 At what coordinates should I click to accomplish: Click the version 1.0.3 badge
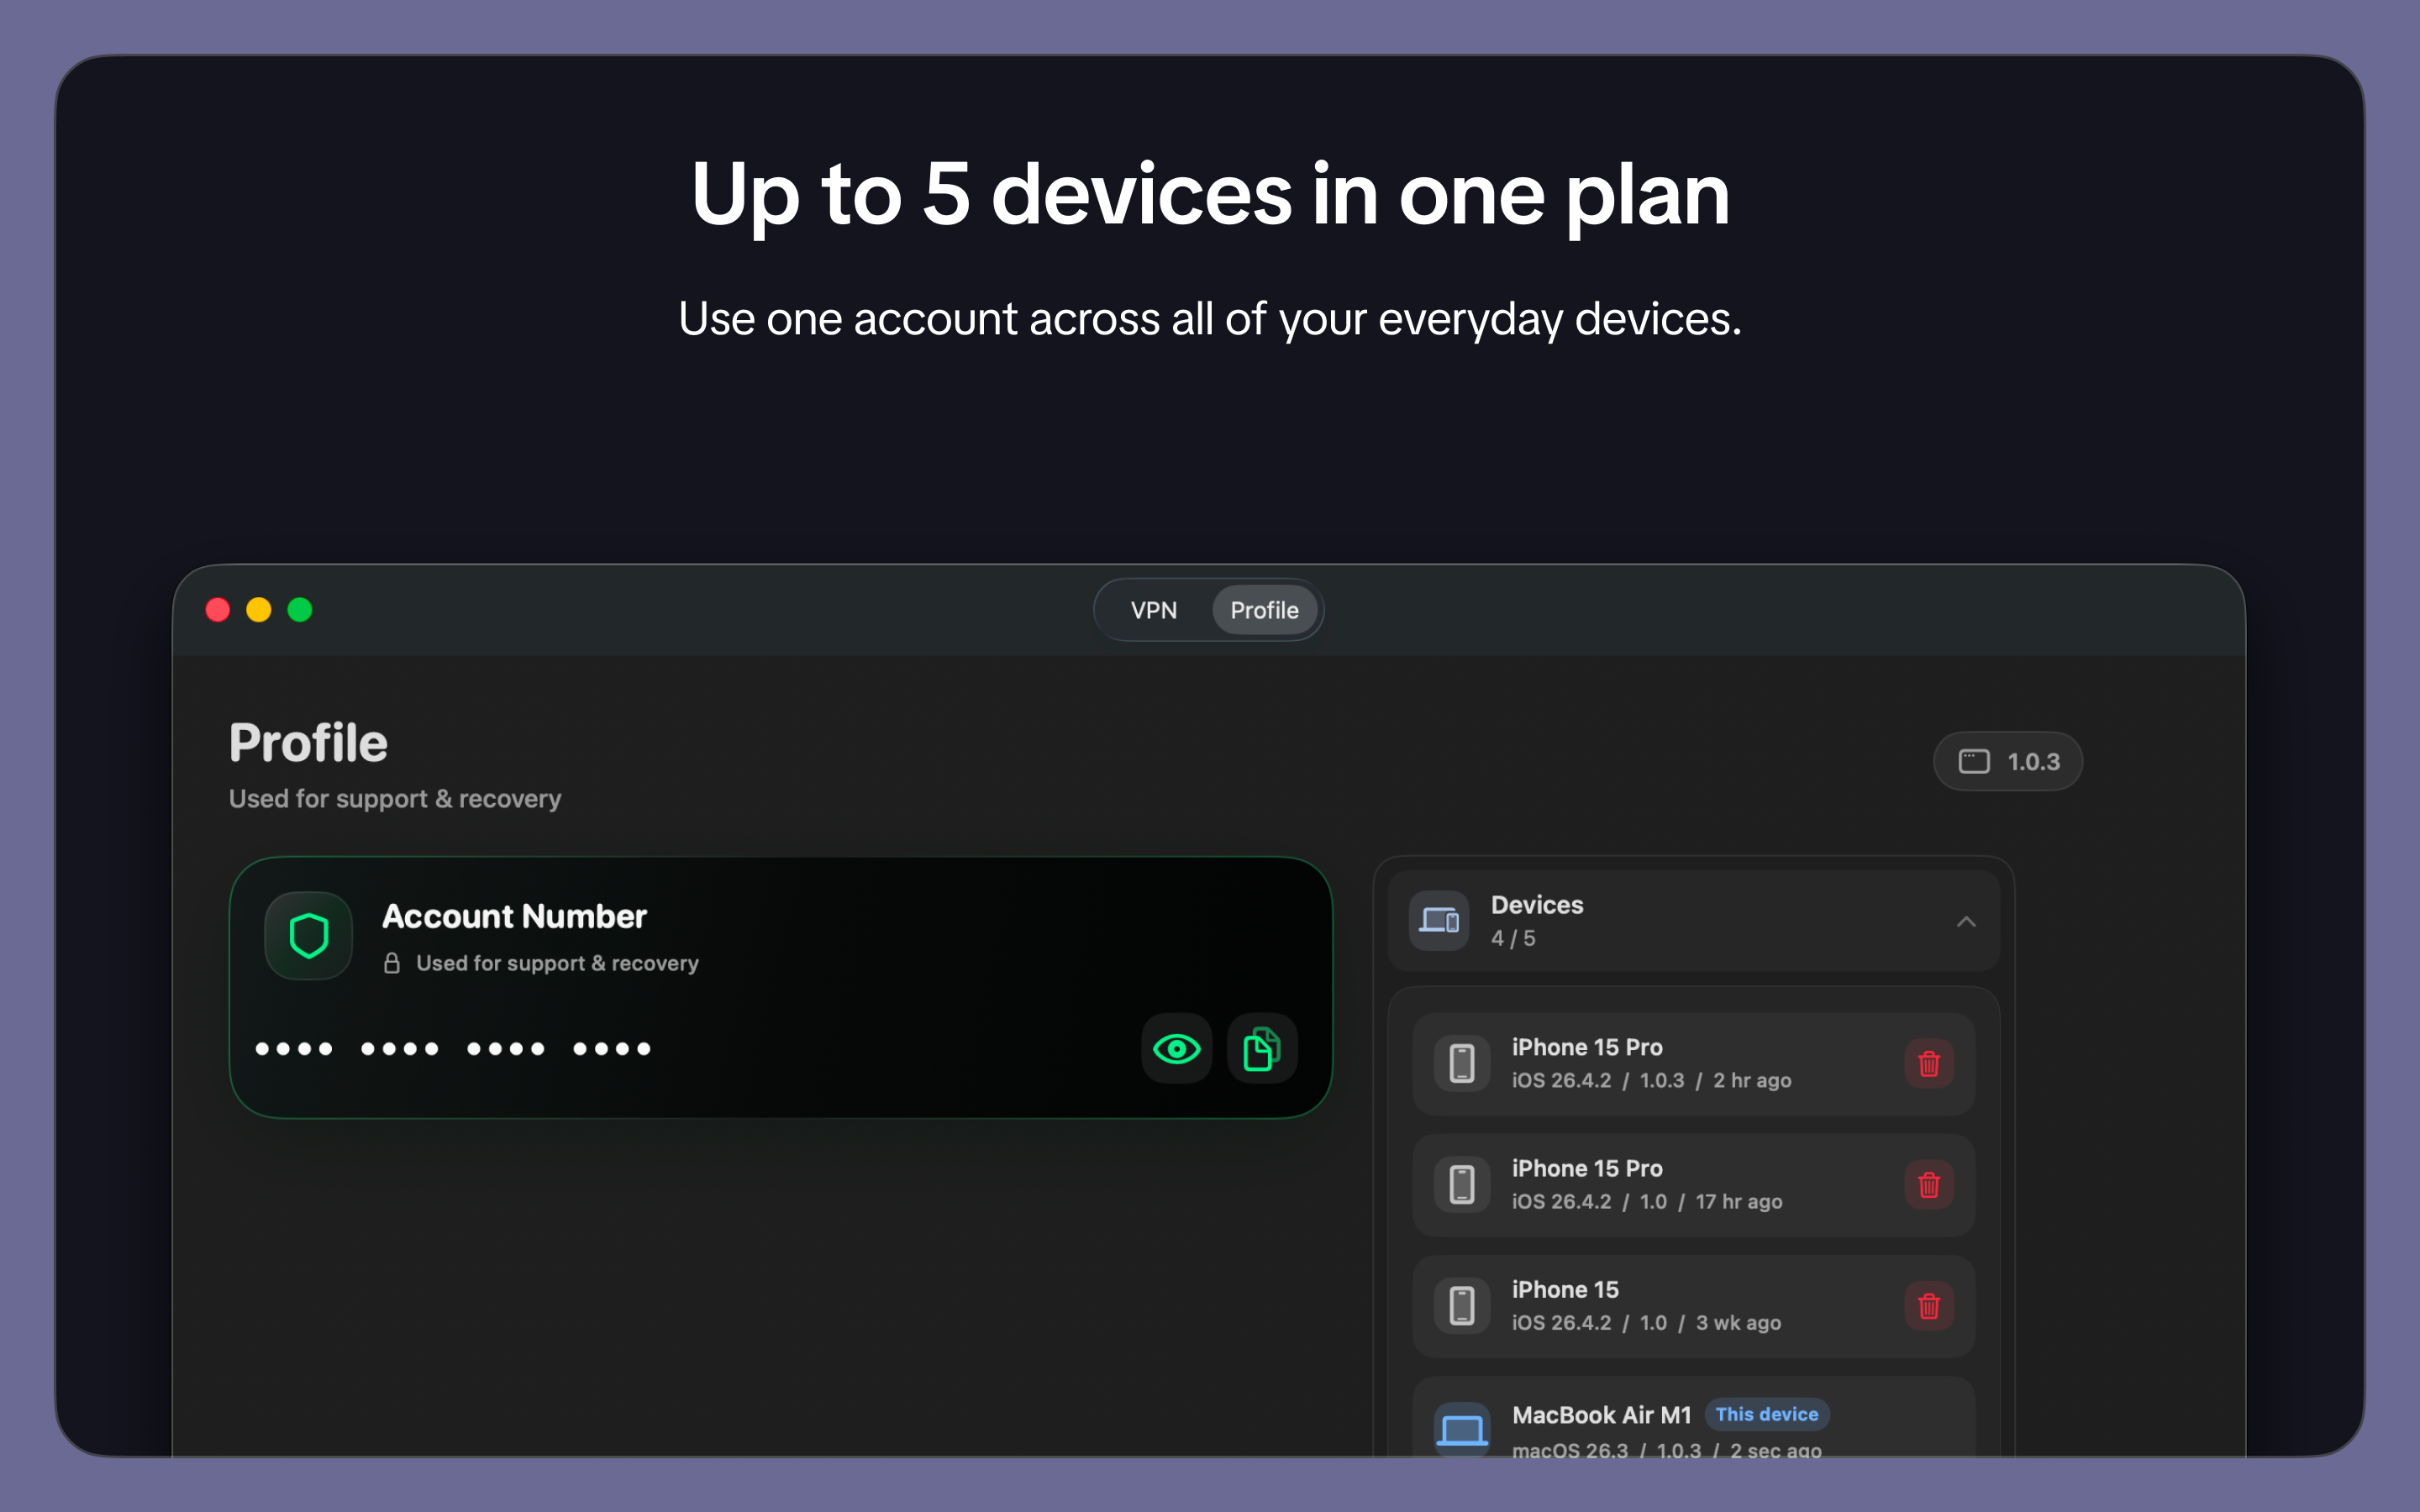[x=2007, y=762]
